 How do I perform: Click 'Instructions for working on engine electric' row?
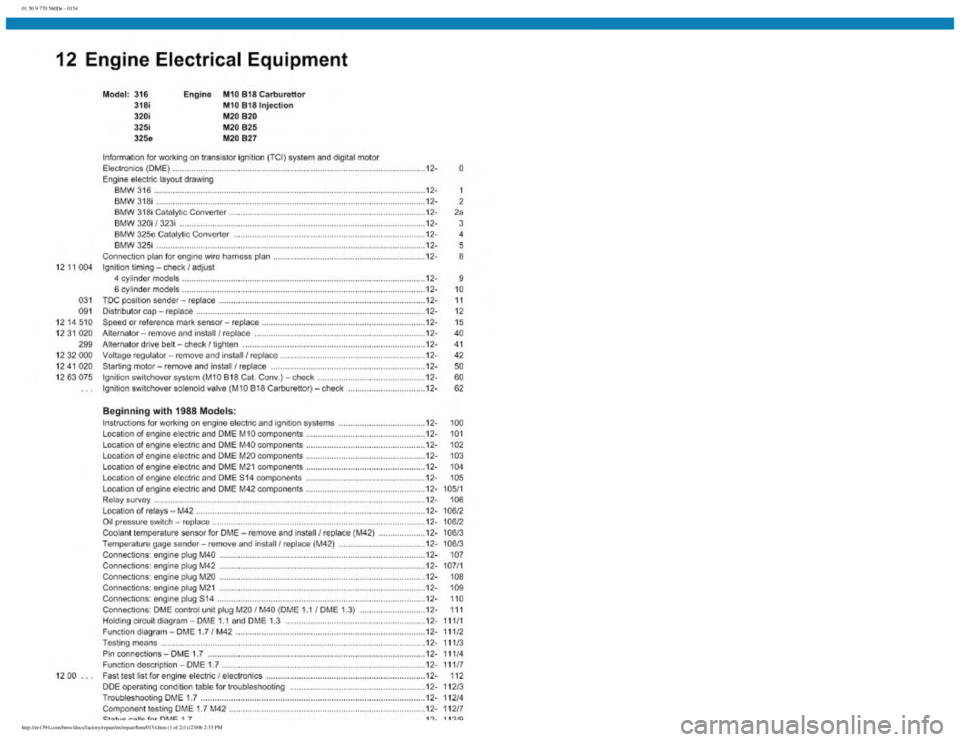[x=283, y=423]
